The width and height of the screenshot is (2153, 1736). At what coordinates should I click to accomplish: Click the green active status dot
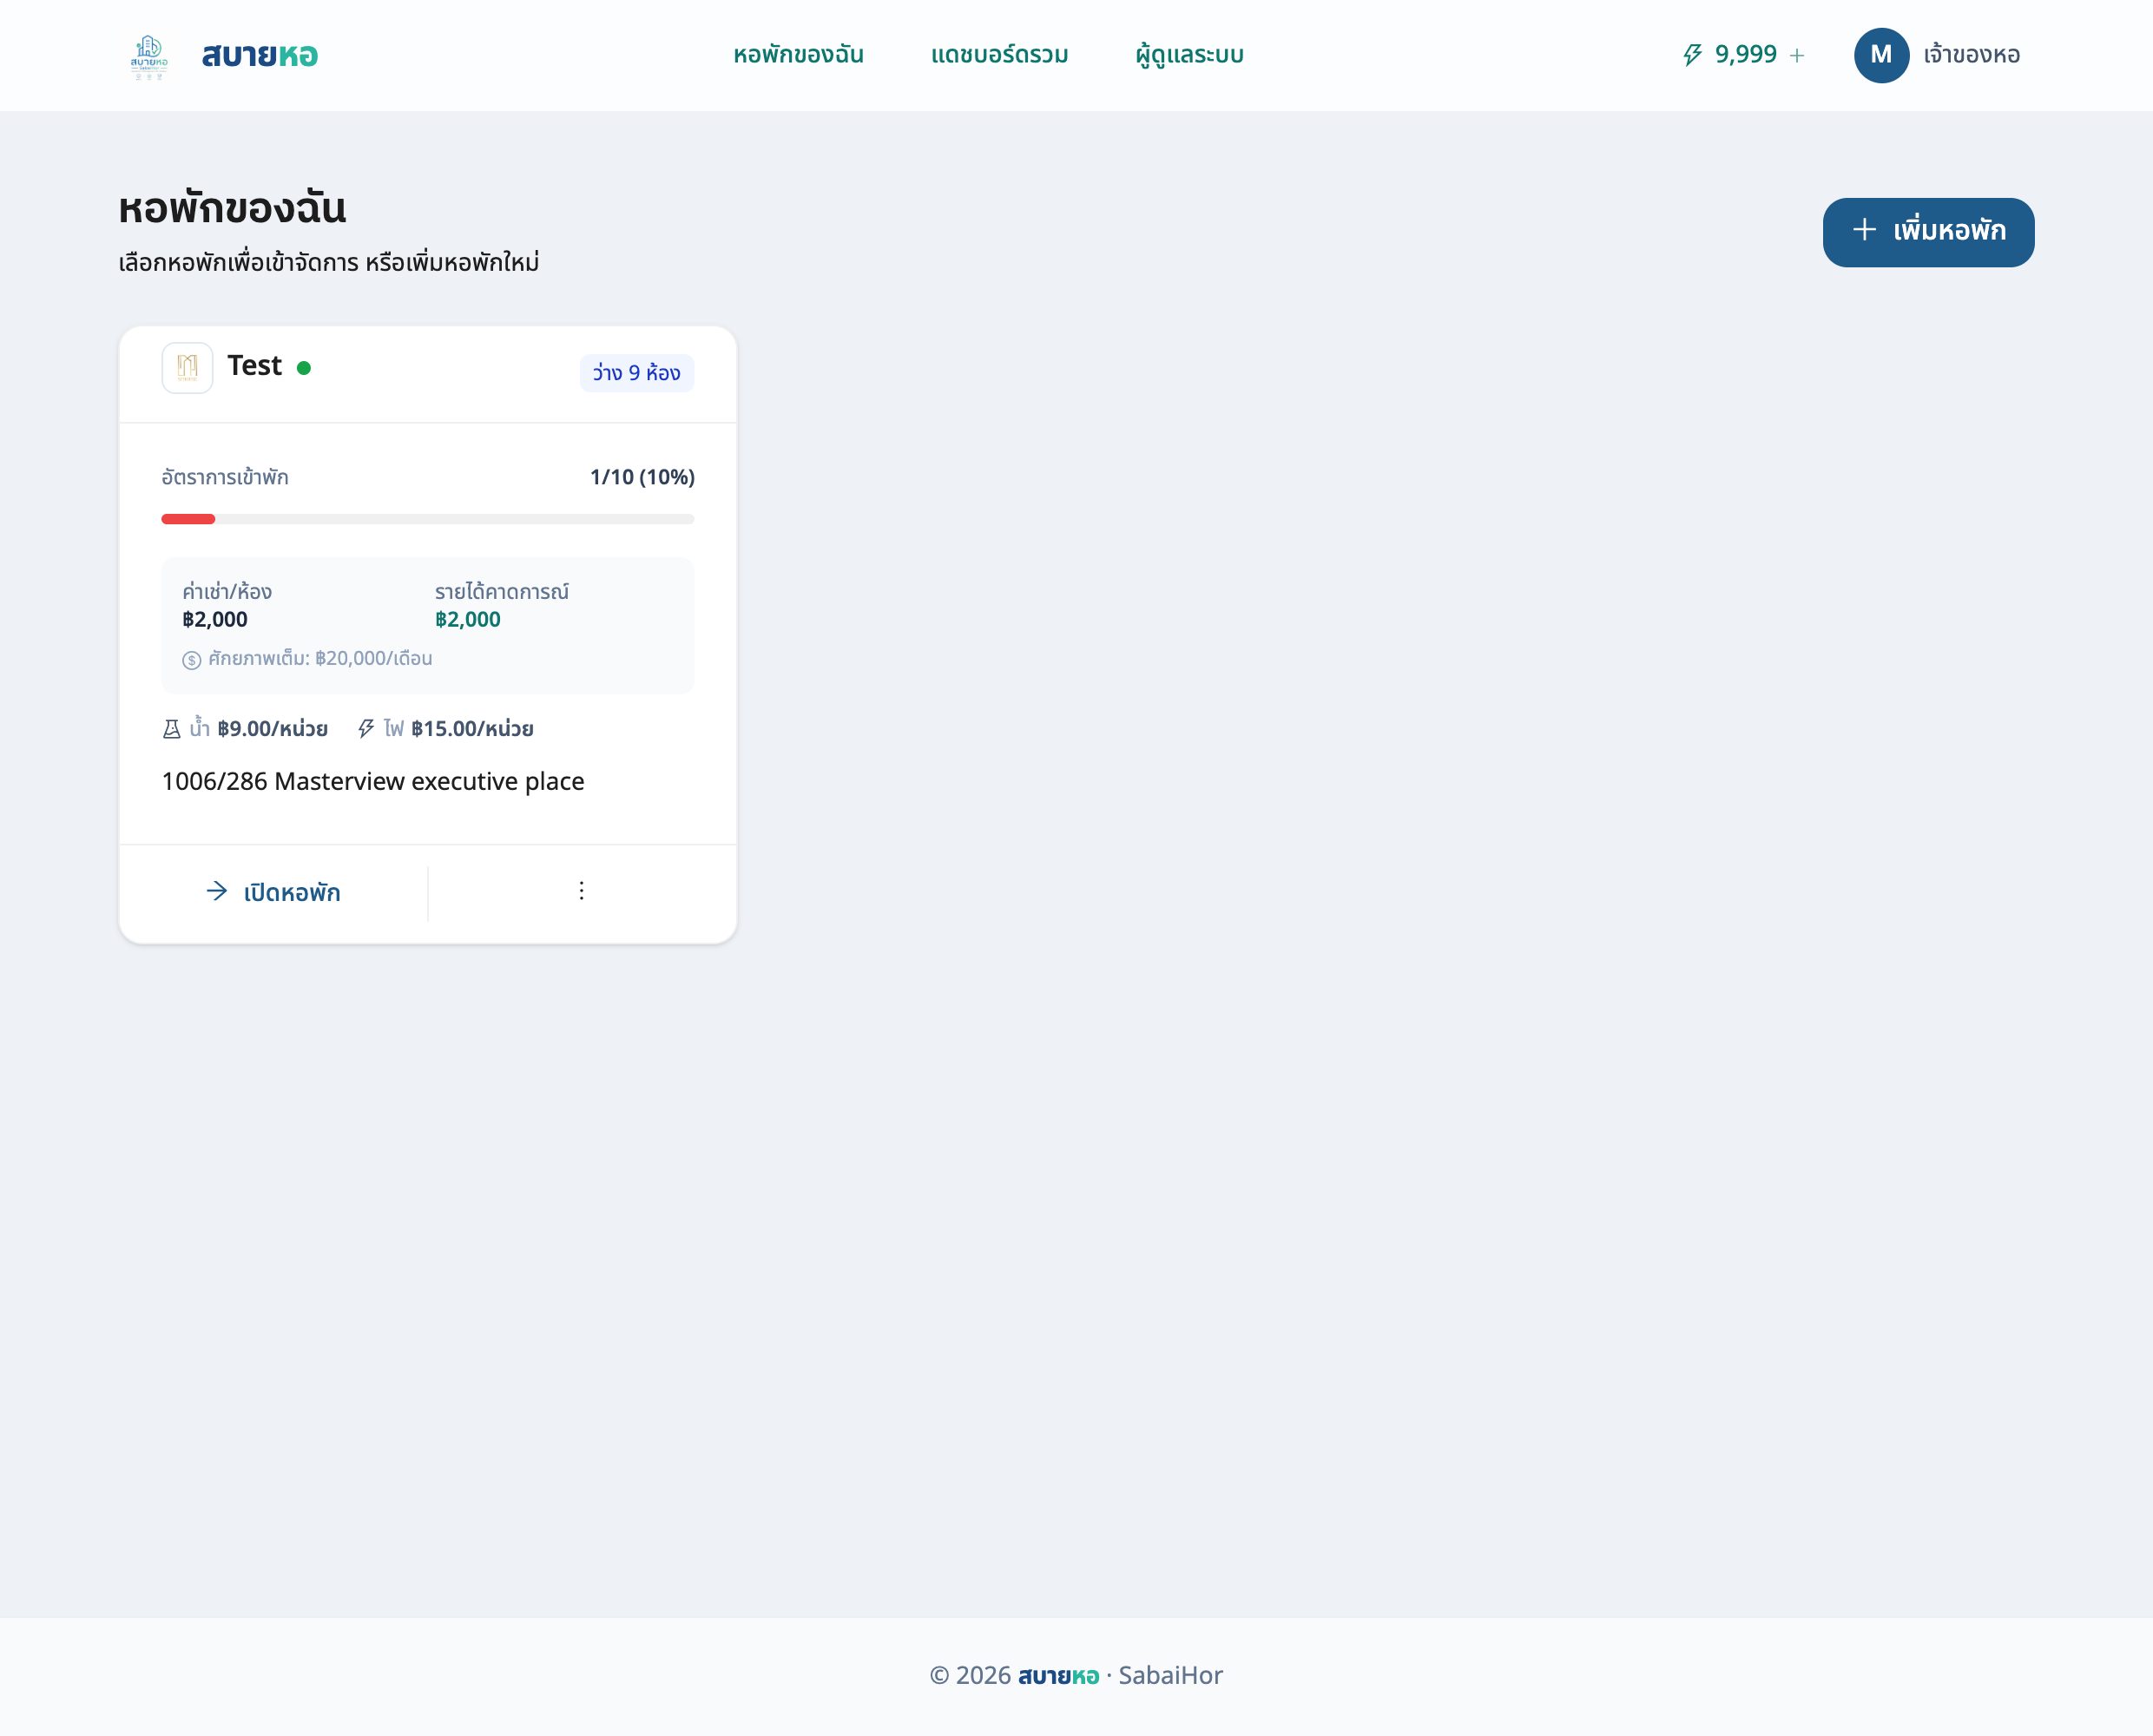[x=304, y=368]
